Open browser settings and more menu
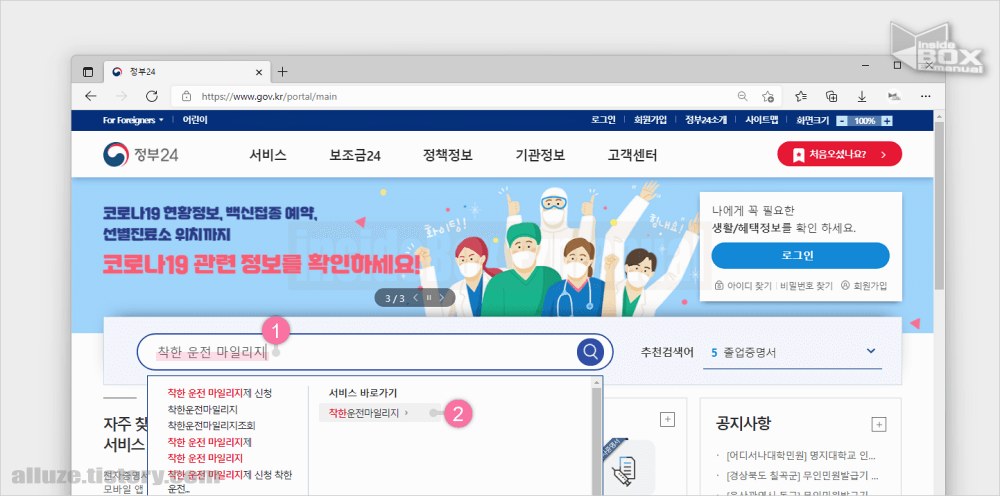Image resolution: width=1000 pixels, height=496 pixels. point(925,96)
